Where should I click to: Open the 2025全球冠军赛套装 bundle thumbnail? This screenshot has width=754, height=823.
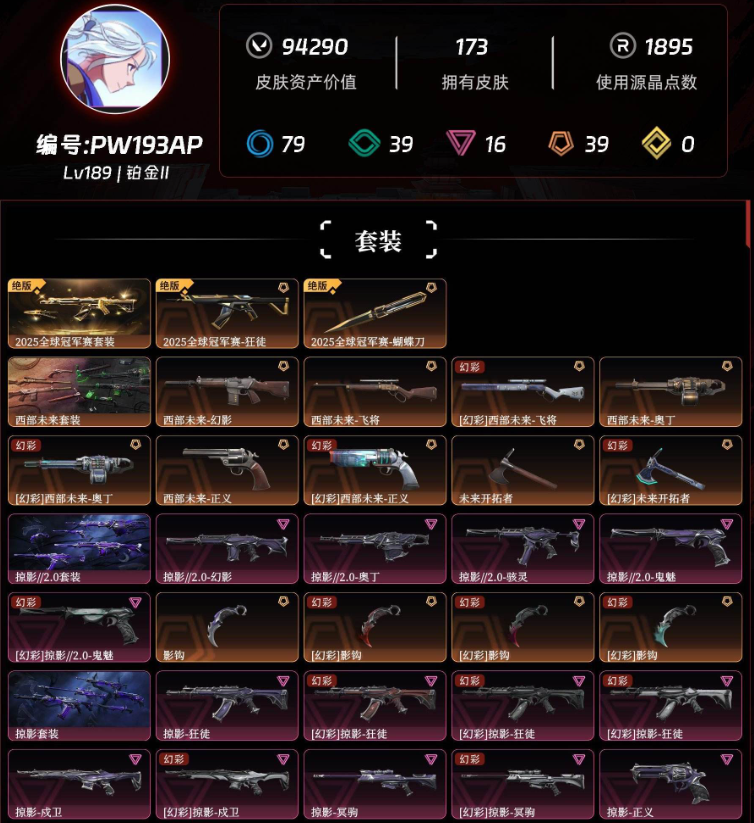(x=79, y=313)
